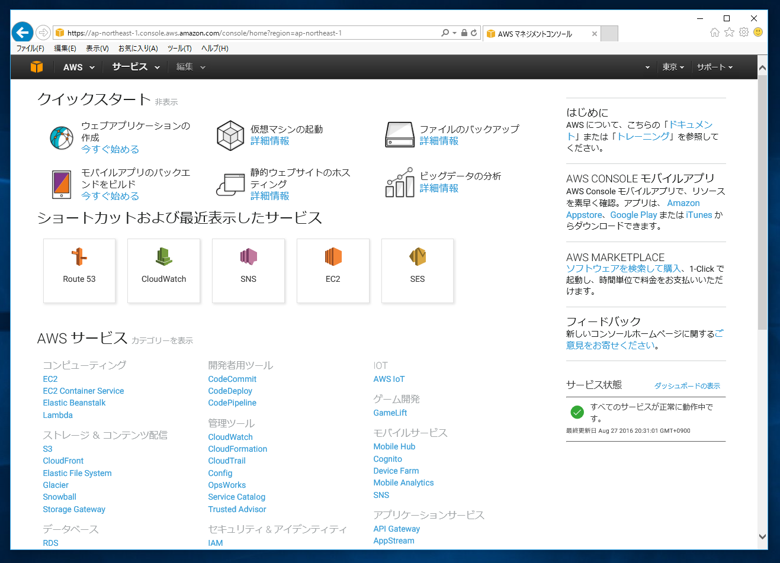This screenshot has height=563, width=780.
Task: Open the AWS IoT service link
Action: pyautogui.click(x=389, y=379)
